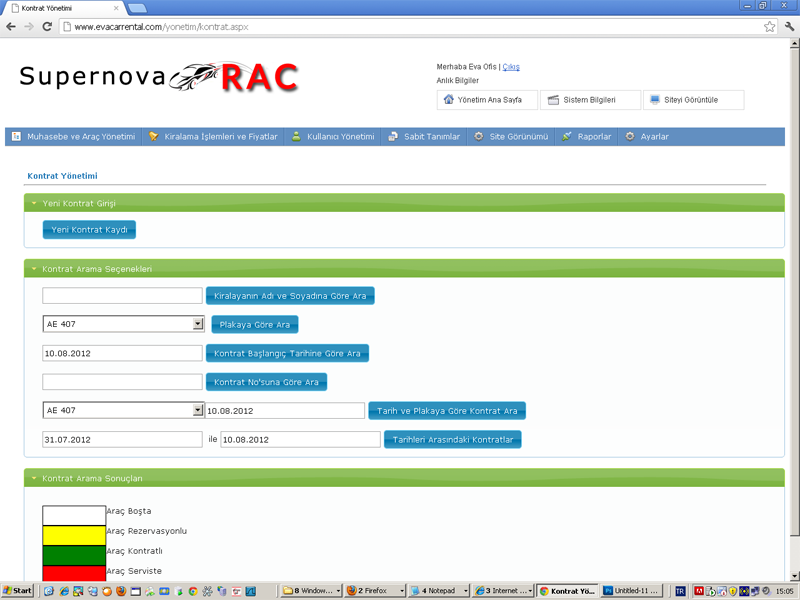The width and height of the screenshot is (800, 600).
Task: Expand the 2 Firefox taskbar group arrow
Action: pyautogui.click(x=402, y=591)
